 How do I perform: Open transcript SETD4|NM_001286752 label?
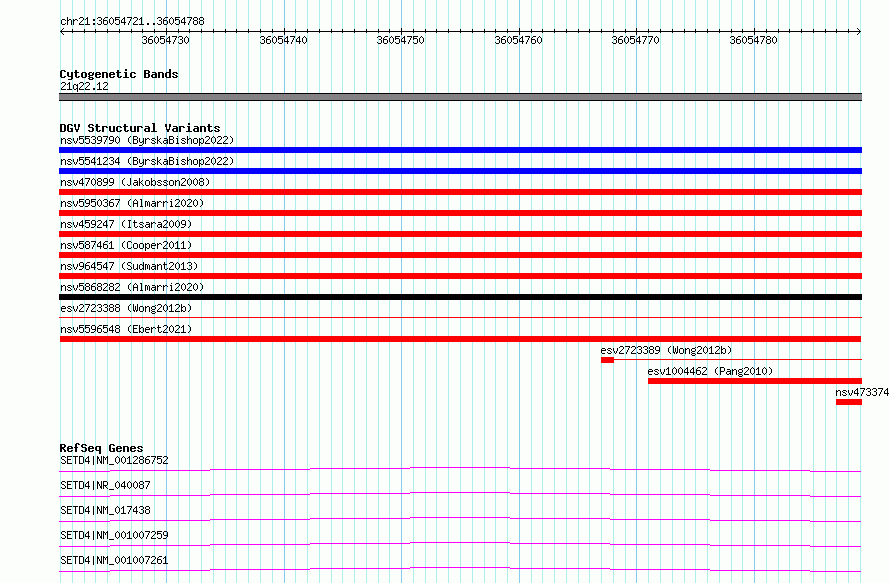click(114, 460)
